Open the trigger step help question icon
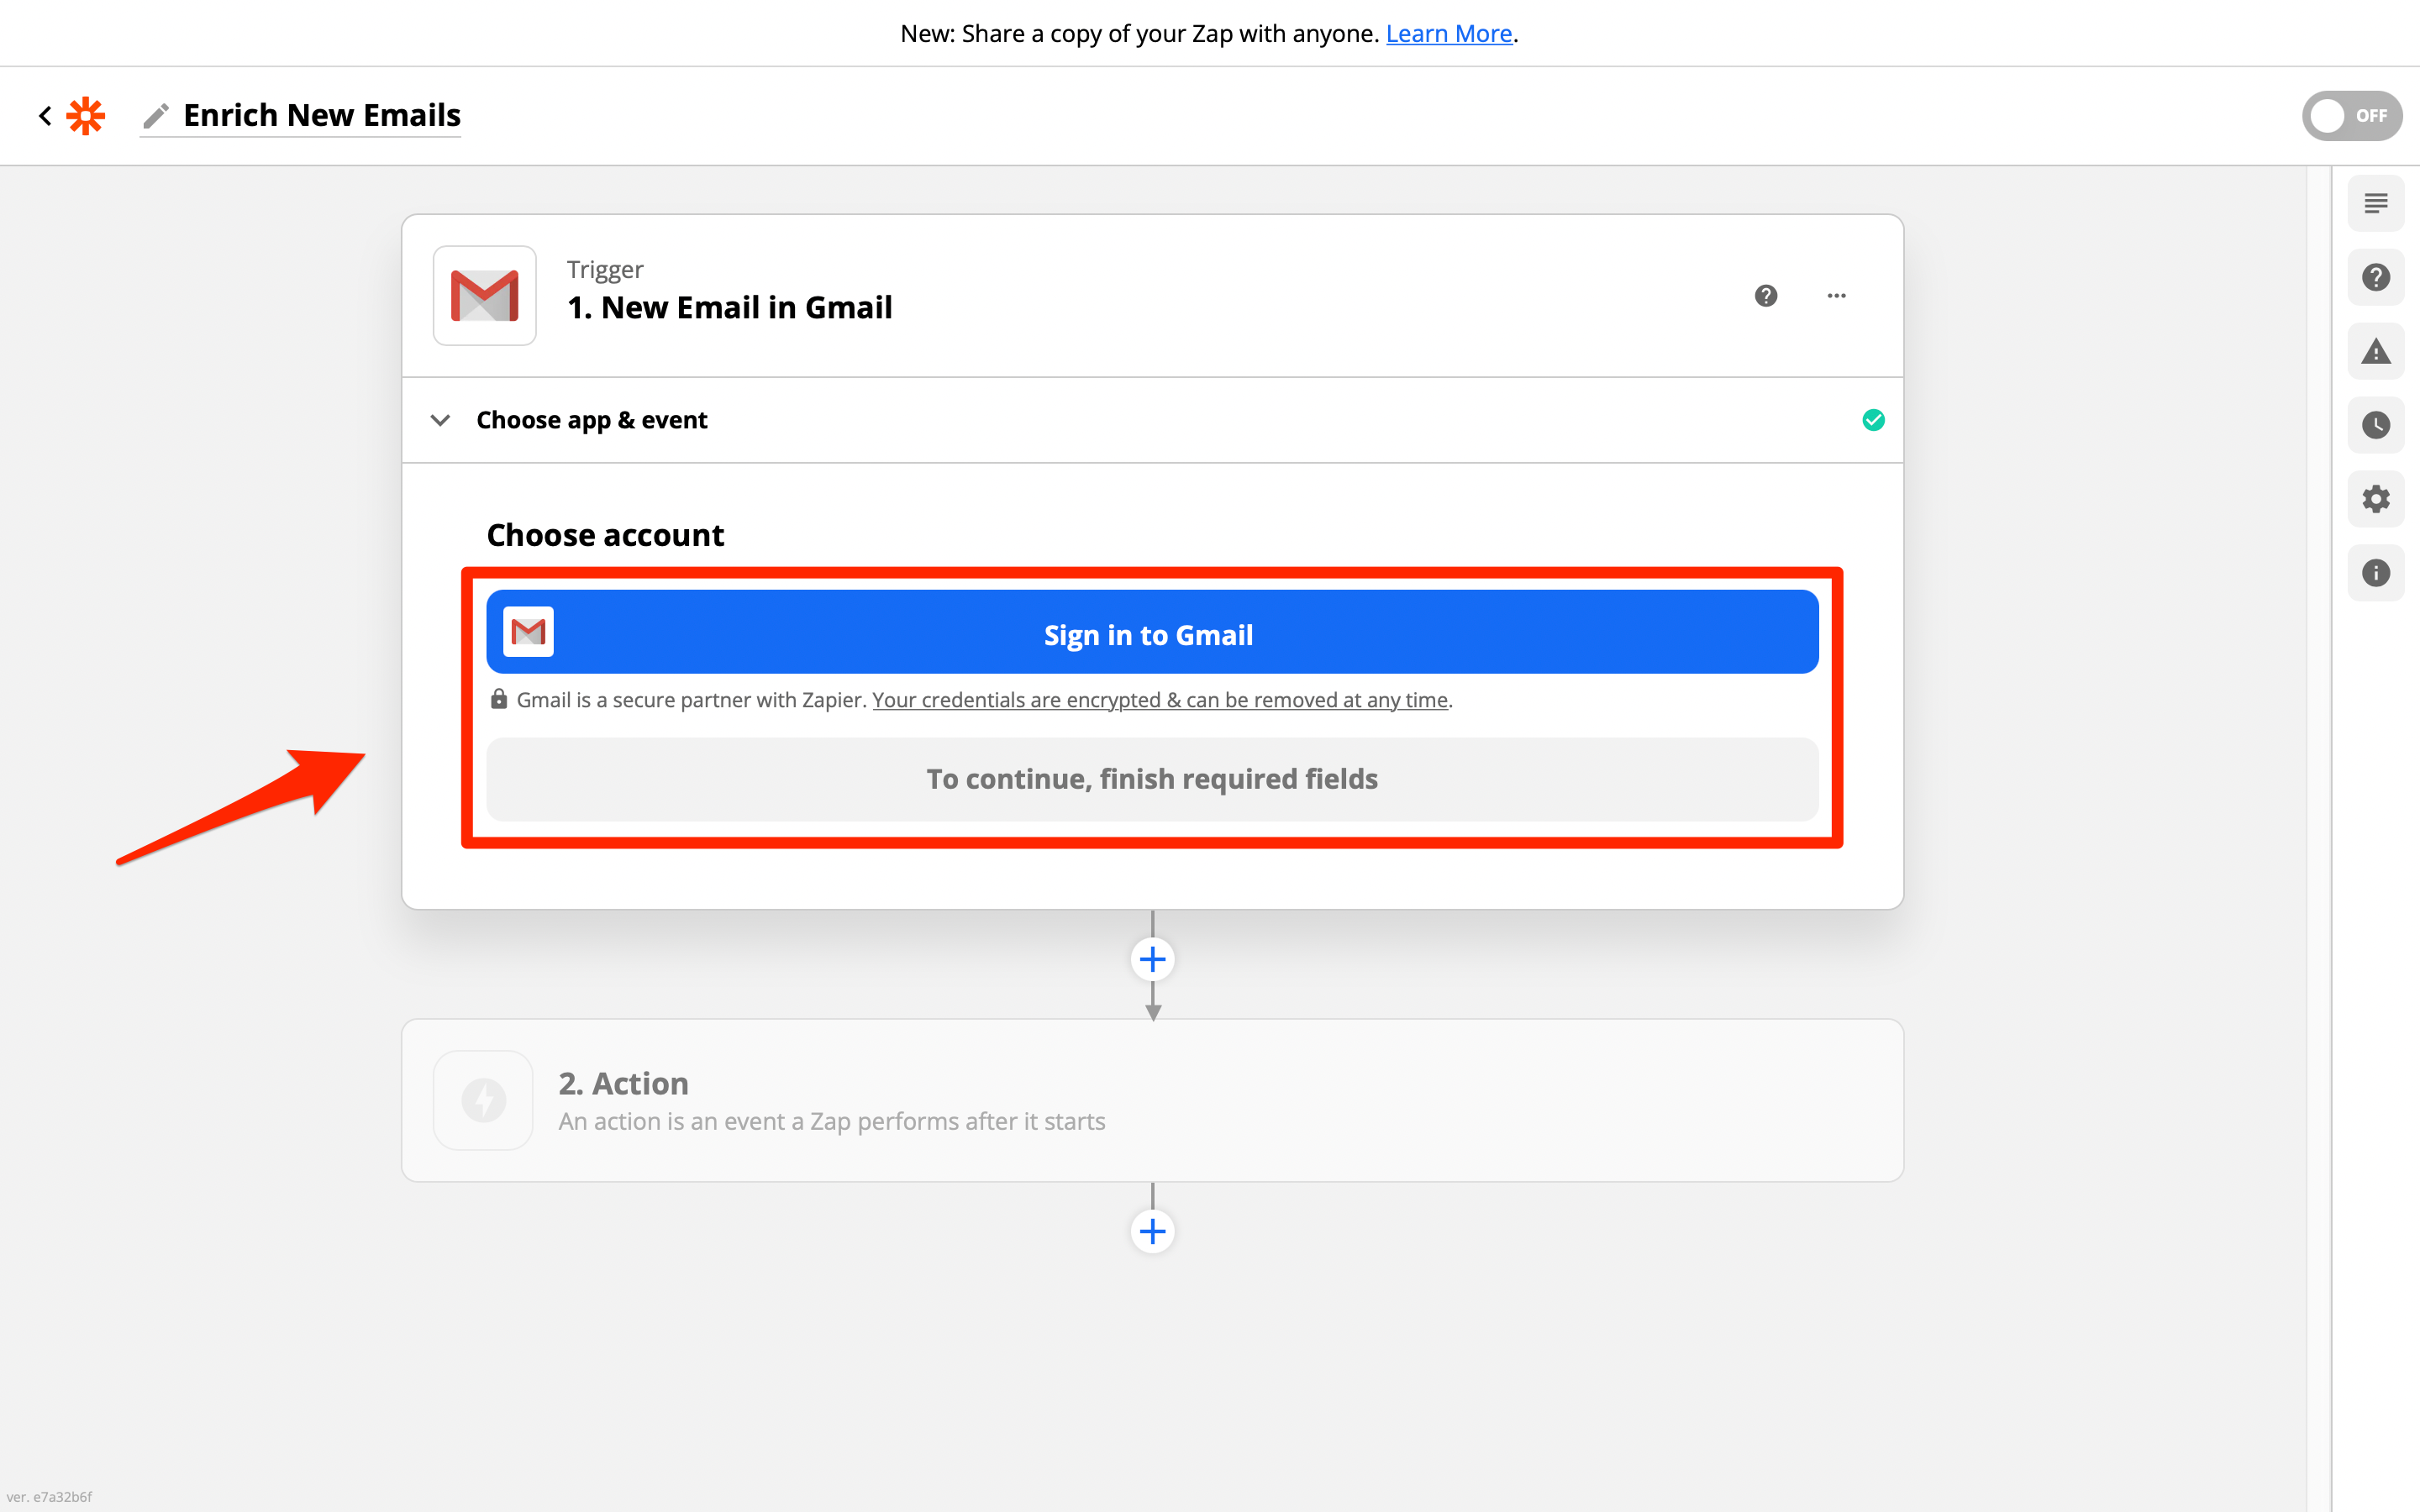2420x1512 pixels. (x=1765, y=296)
